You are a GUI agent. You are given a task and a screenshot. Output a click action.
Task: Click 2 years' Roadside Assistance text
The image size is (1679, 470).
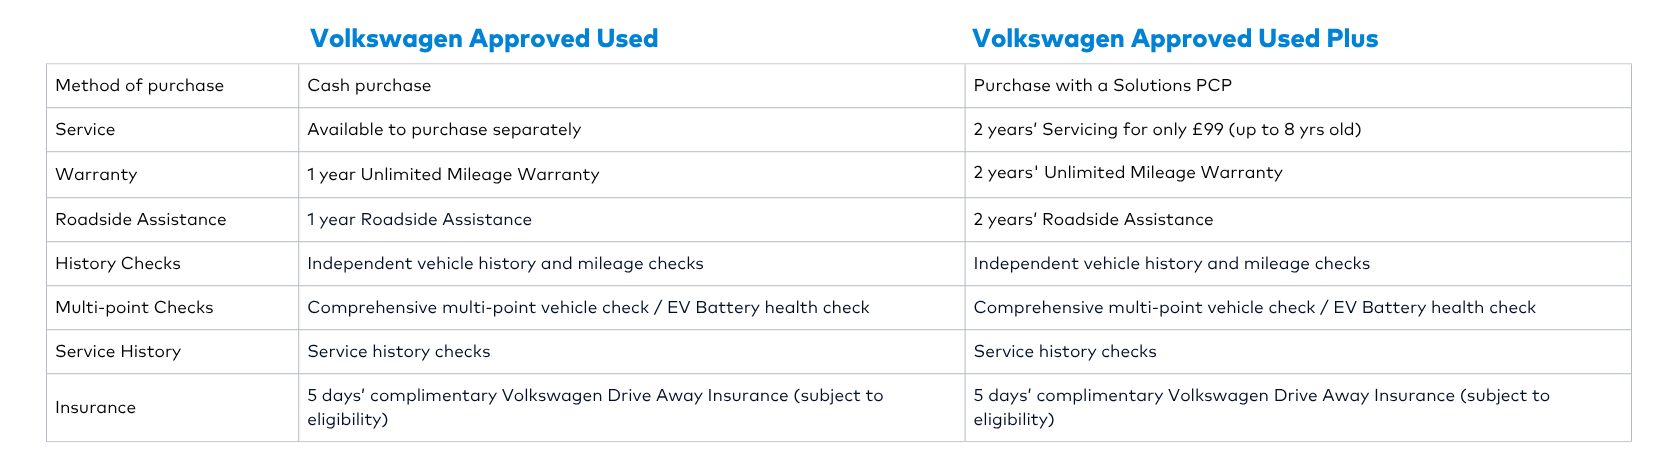tap(1093, 220)
